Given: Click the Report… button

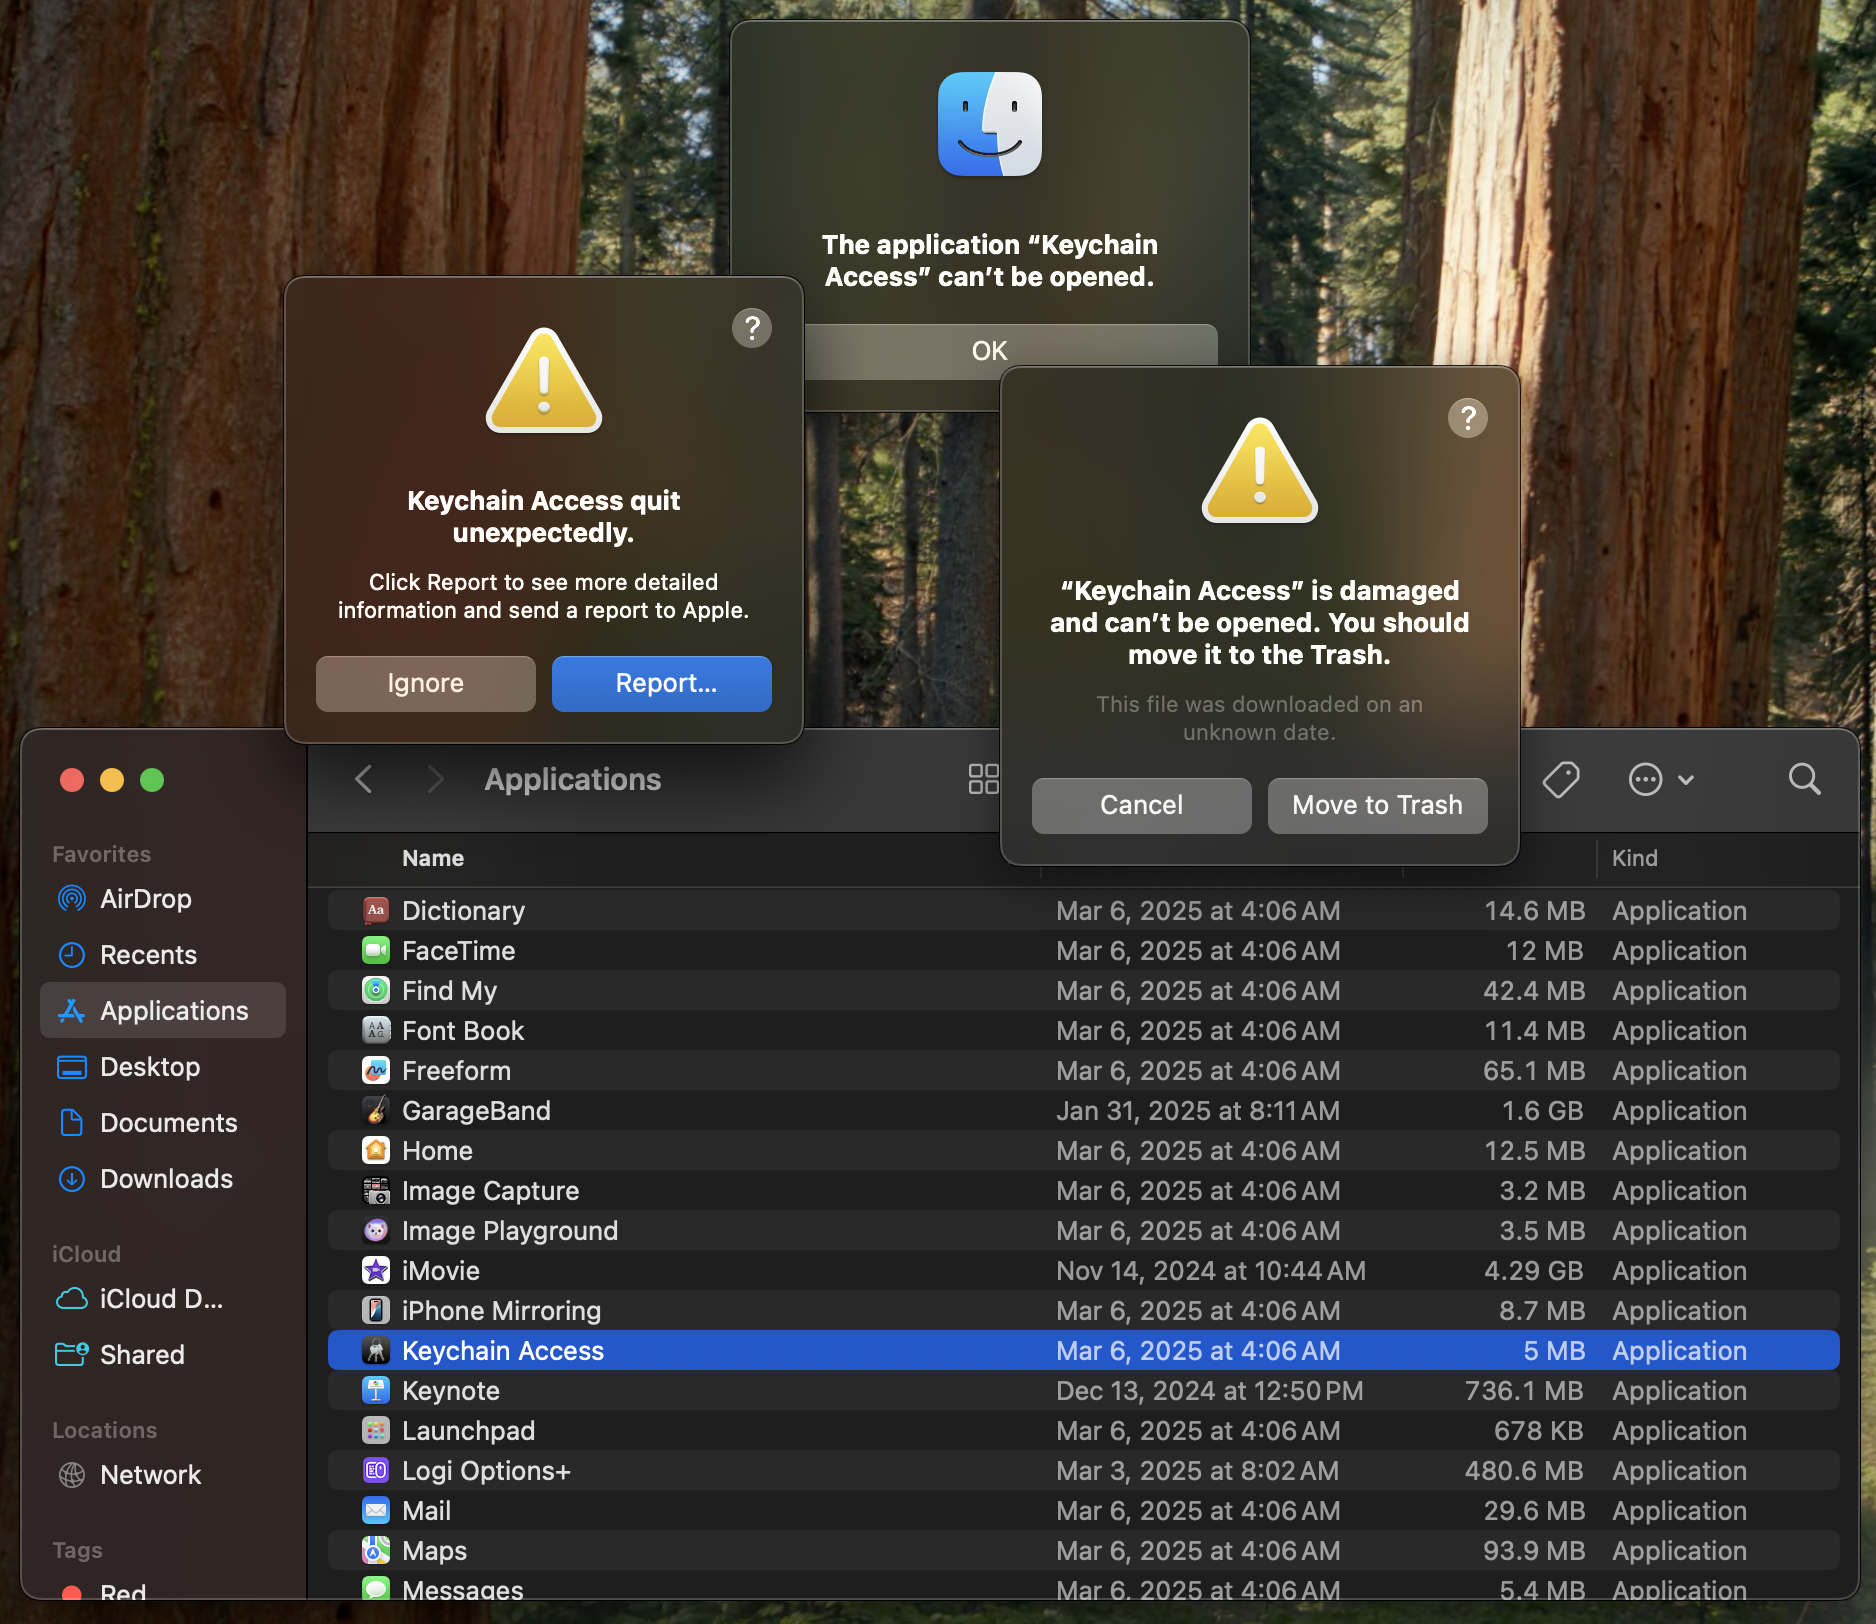Looking at the screenshot, I should 662,683.
